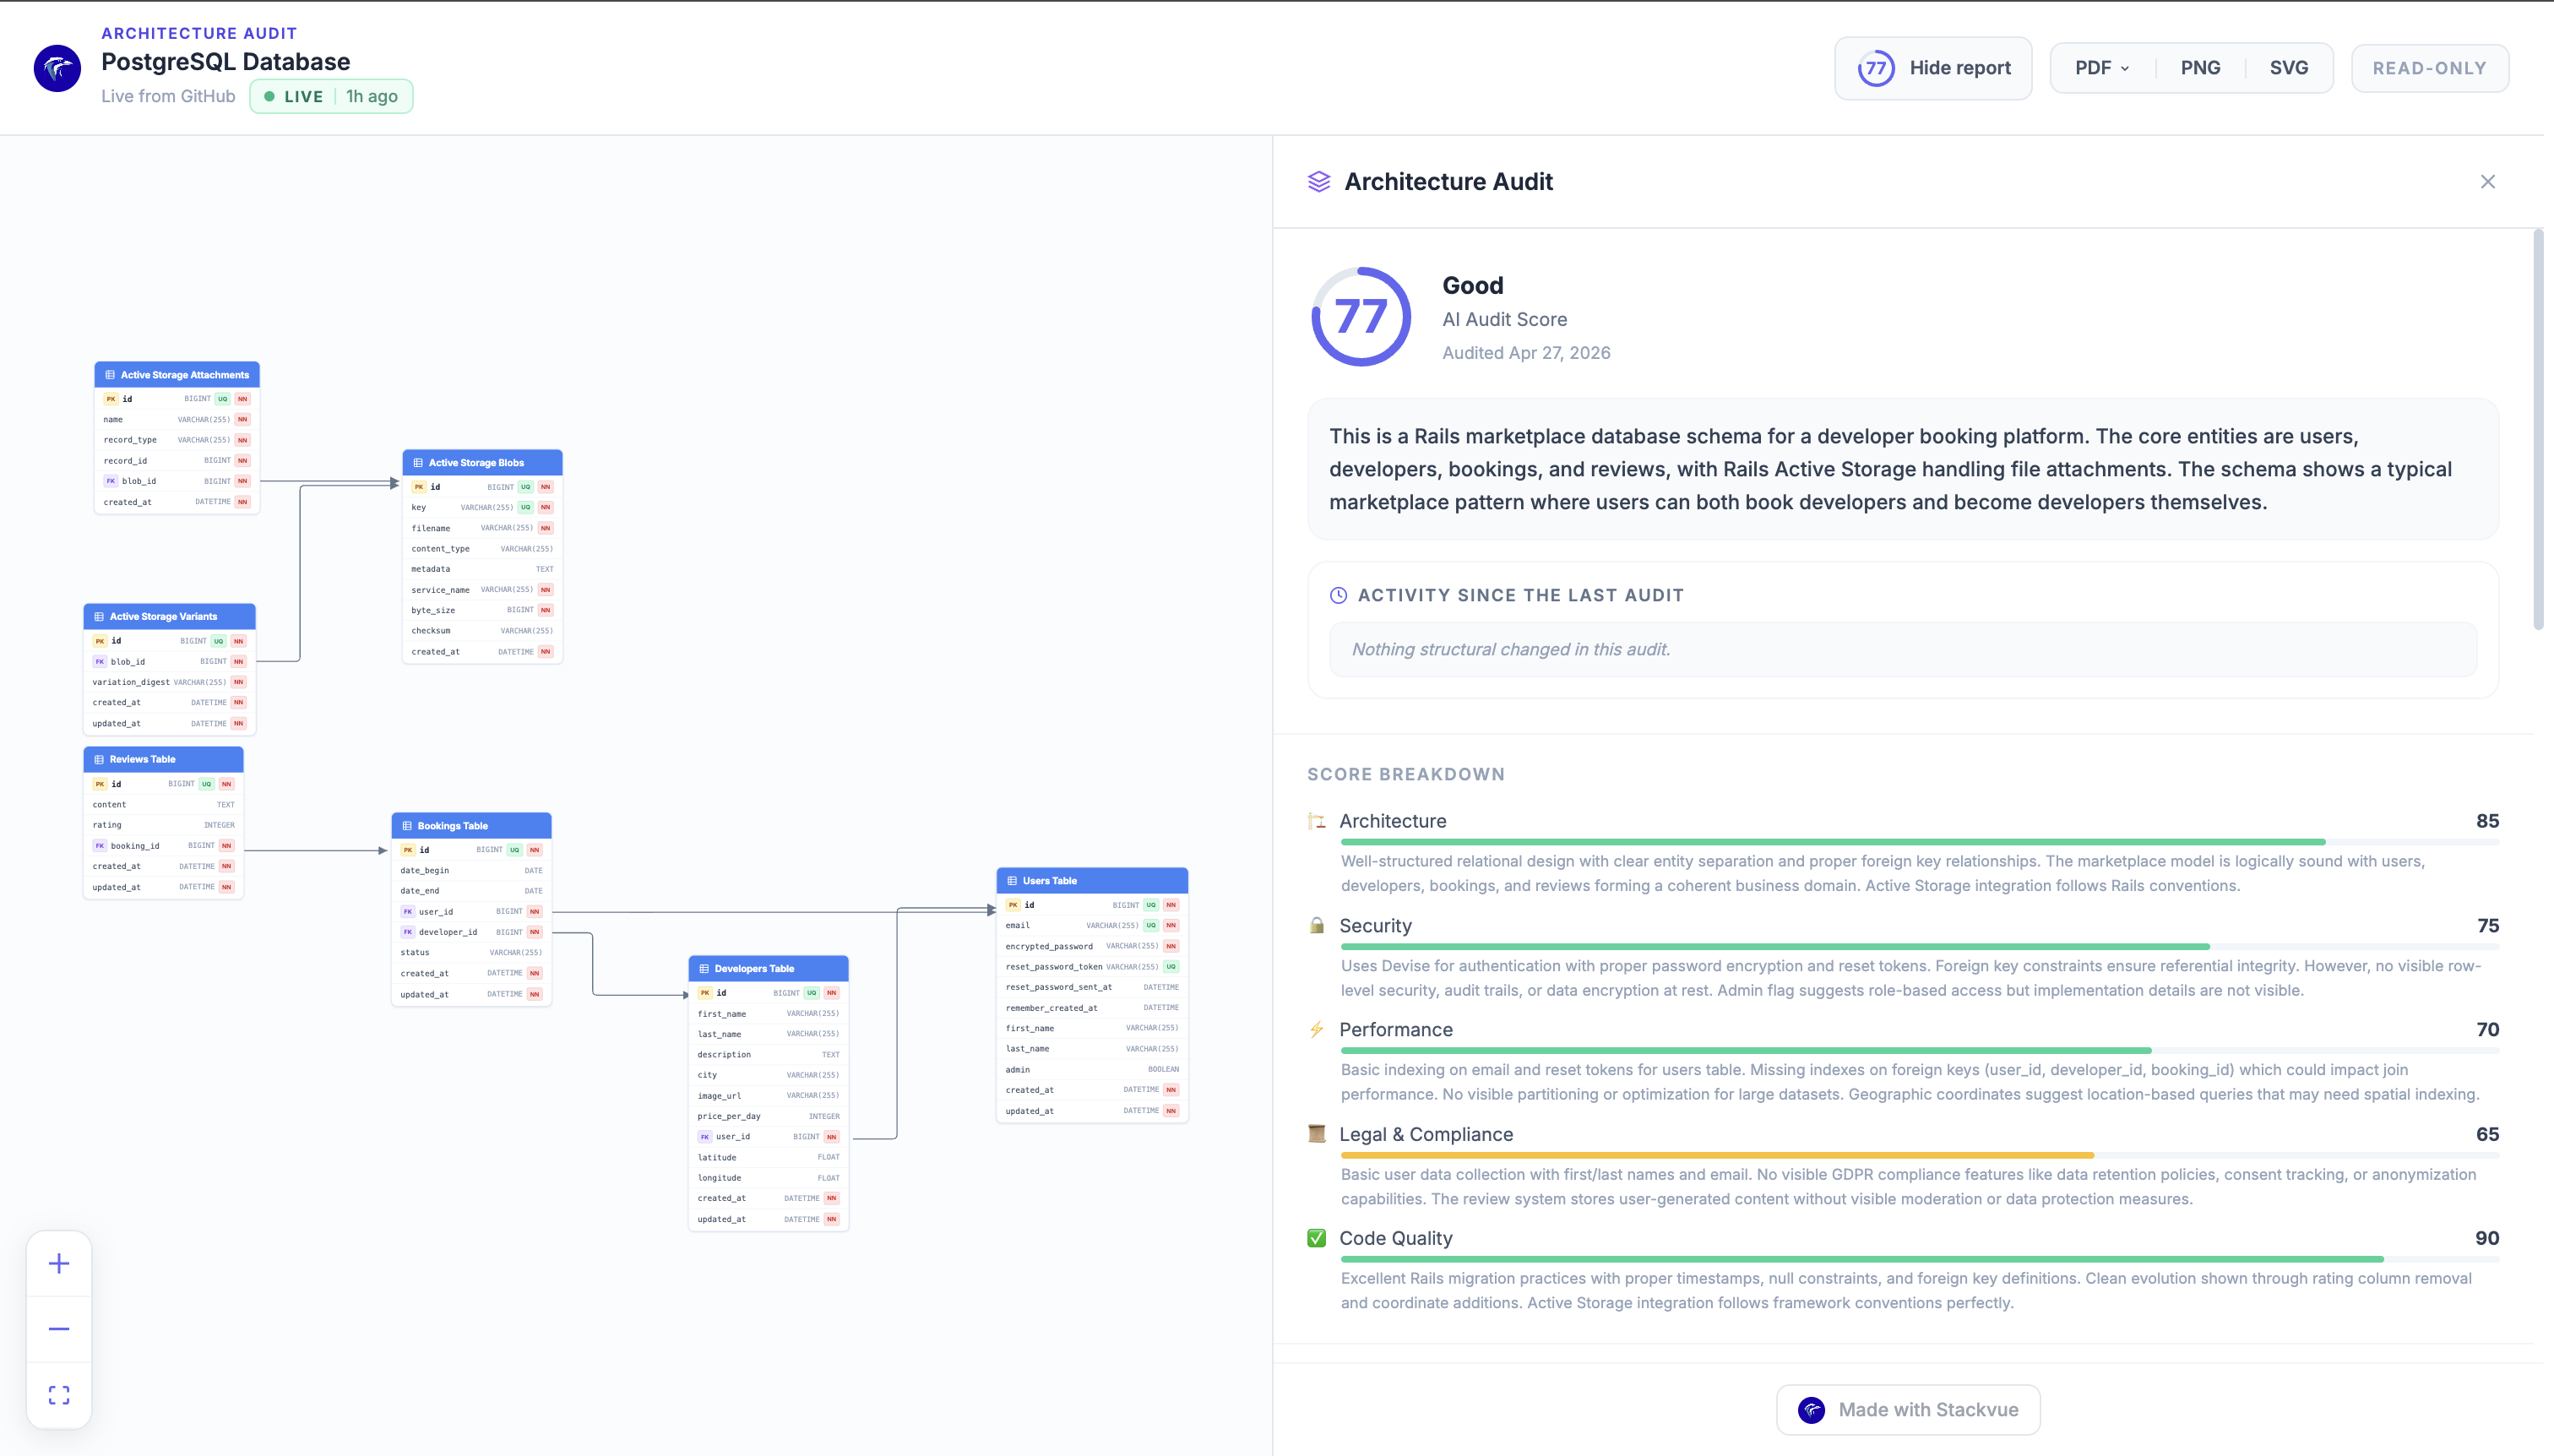Click the fit-to-screen icon

(59, 1395)
